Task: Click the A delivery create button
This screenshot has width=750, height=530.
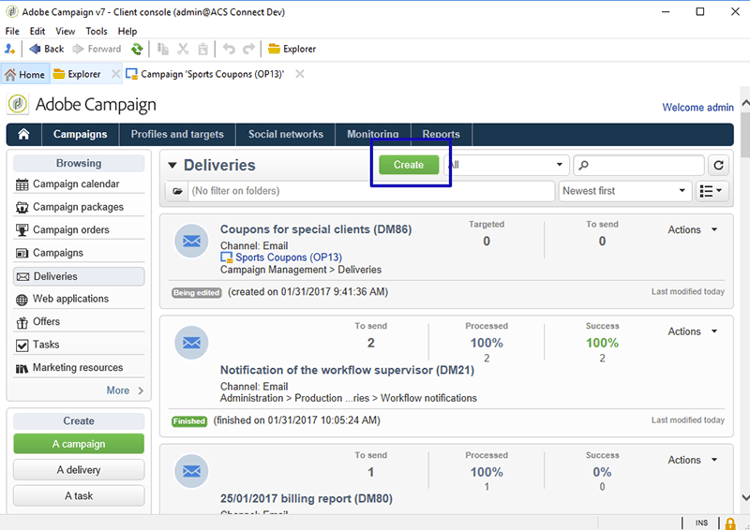Action: pyautogui.click(x=79, y=470)
